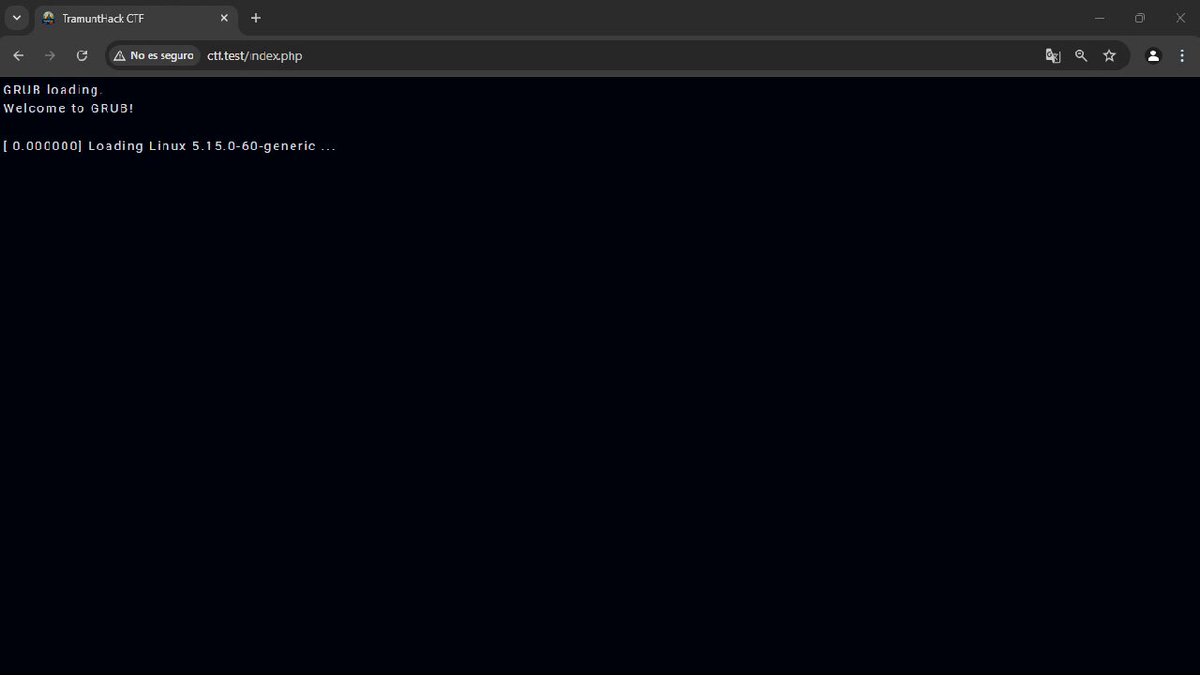Open the translate page icon
Image resolution: width=1200 pixels, height=675 pixels.
[x=1052, y=56]
